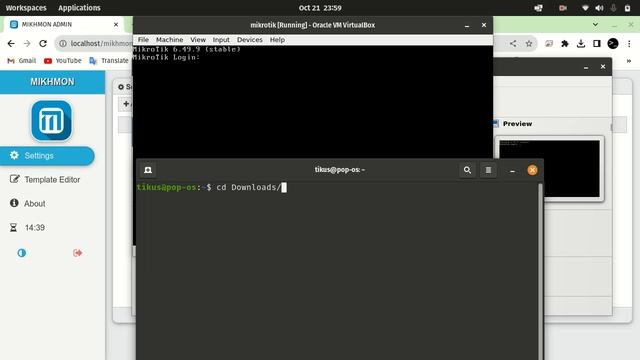Close the MIKHMON ADMIN tab
The image size is (640, 360).
tap(116, 24)
